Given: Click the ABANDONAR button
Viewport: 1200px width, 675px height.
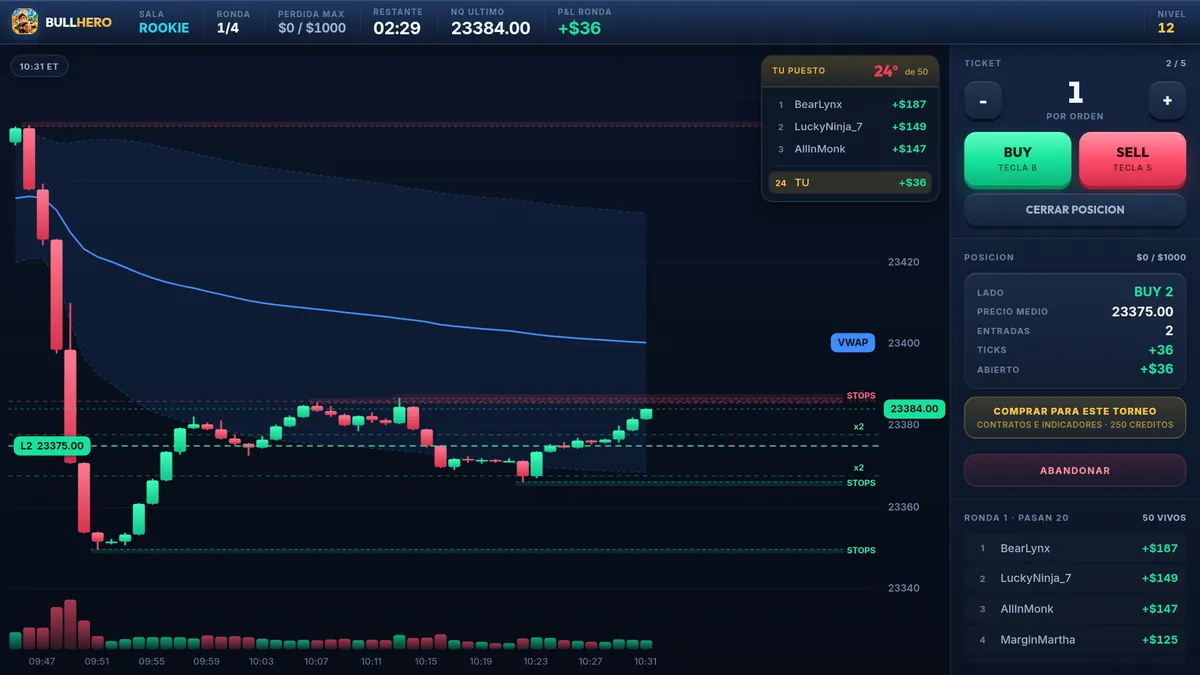Looking at the screenshot, I should 1075,470.
